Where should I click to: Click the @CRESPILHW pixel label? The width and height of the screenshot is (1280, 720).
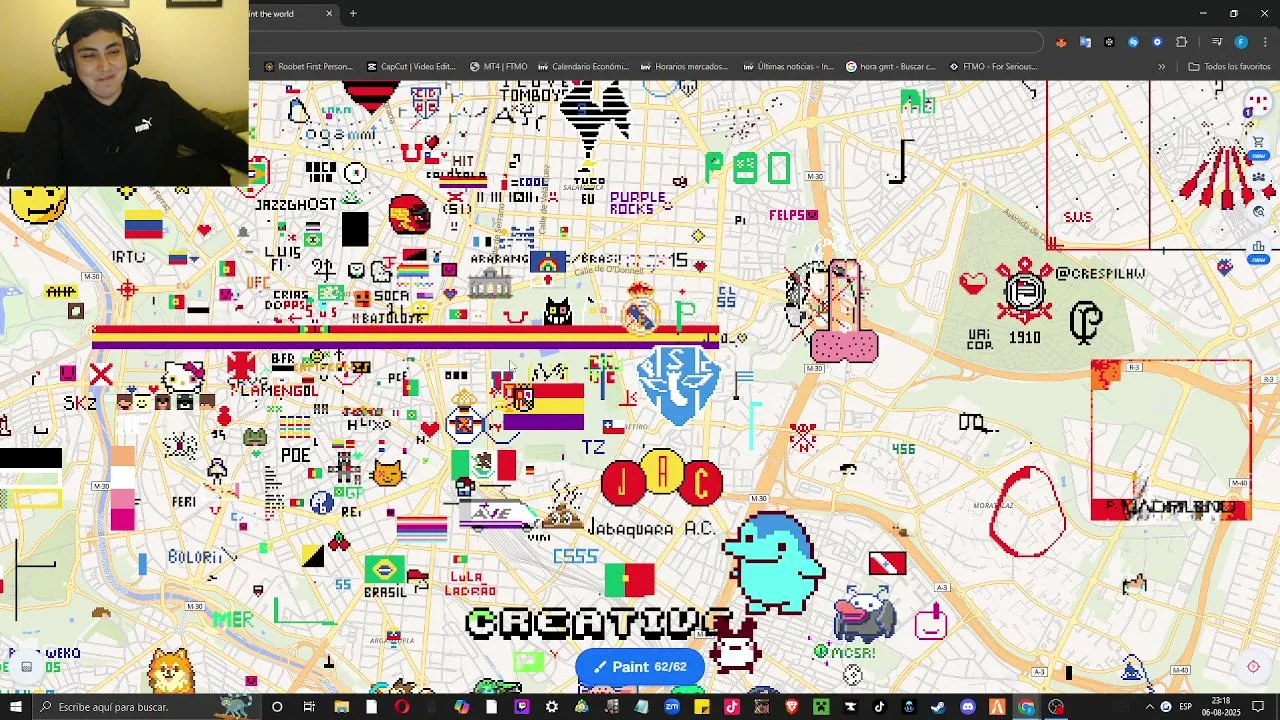coord(1100,273)
